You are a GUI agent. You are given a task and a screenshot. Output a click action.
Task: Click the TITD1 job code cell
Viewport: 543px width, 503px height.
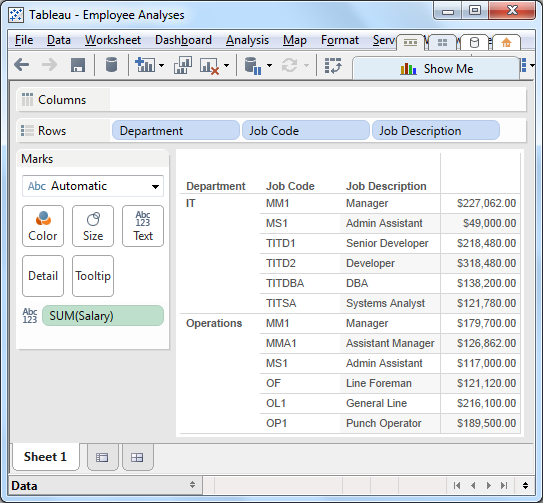click(281, 243)
